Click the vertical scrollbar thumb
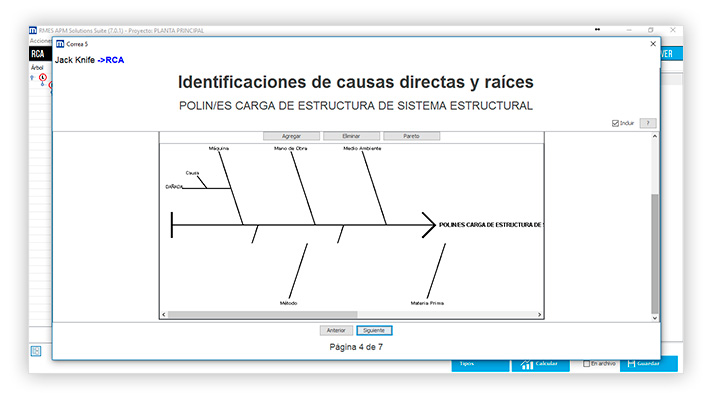This screenshot has width=716, height=399. click(x=655, y=253)
